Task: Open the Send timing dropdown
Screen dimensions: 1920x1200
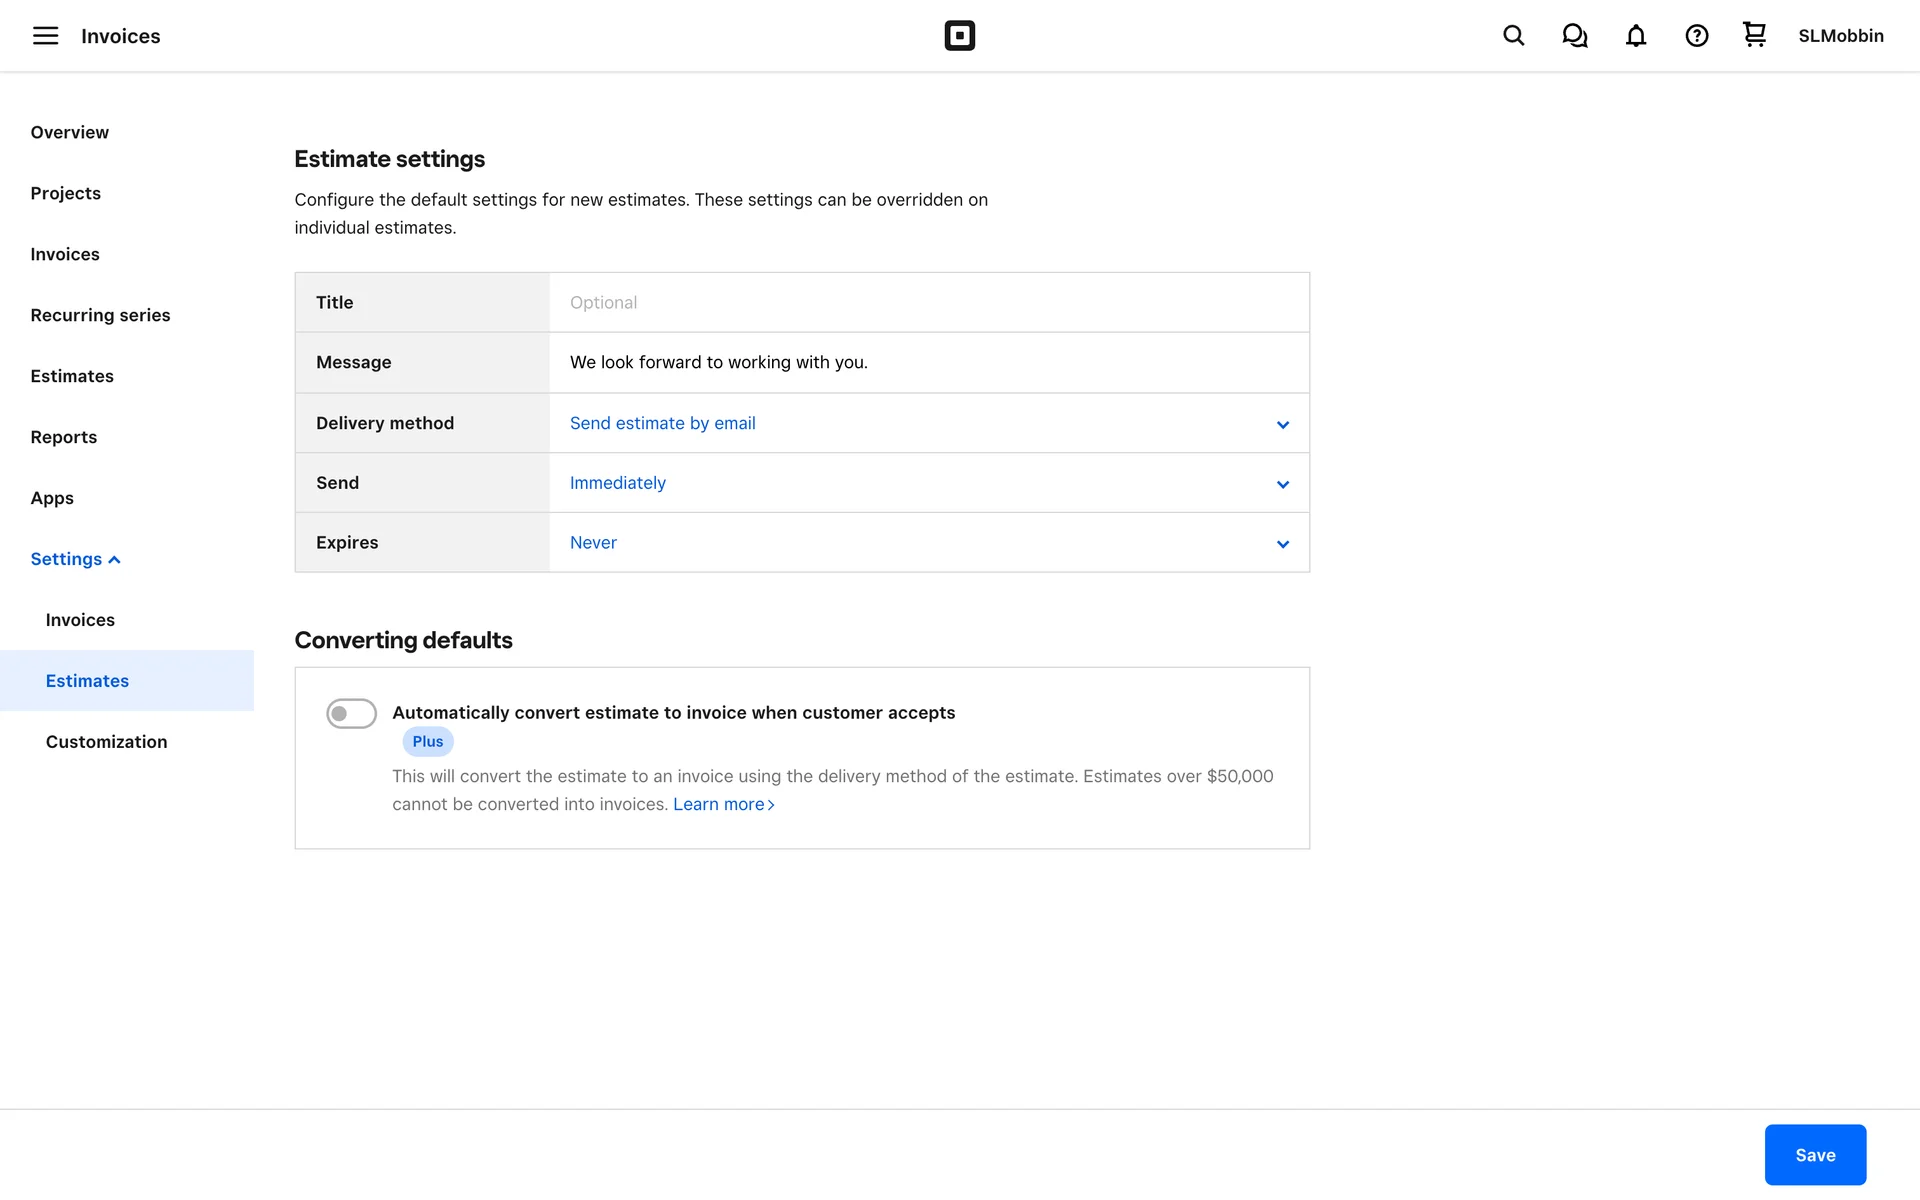Action: point(928,483)
